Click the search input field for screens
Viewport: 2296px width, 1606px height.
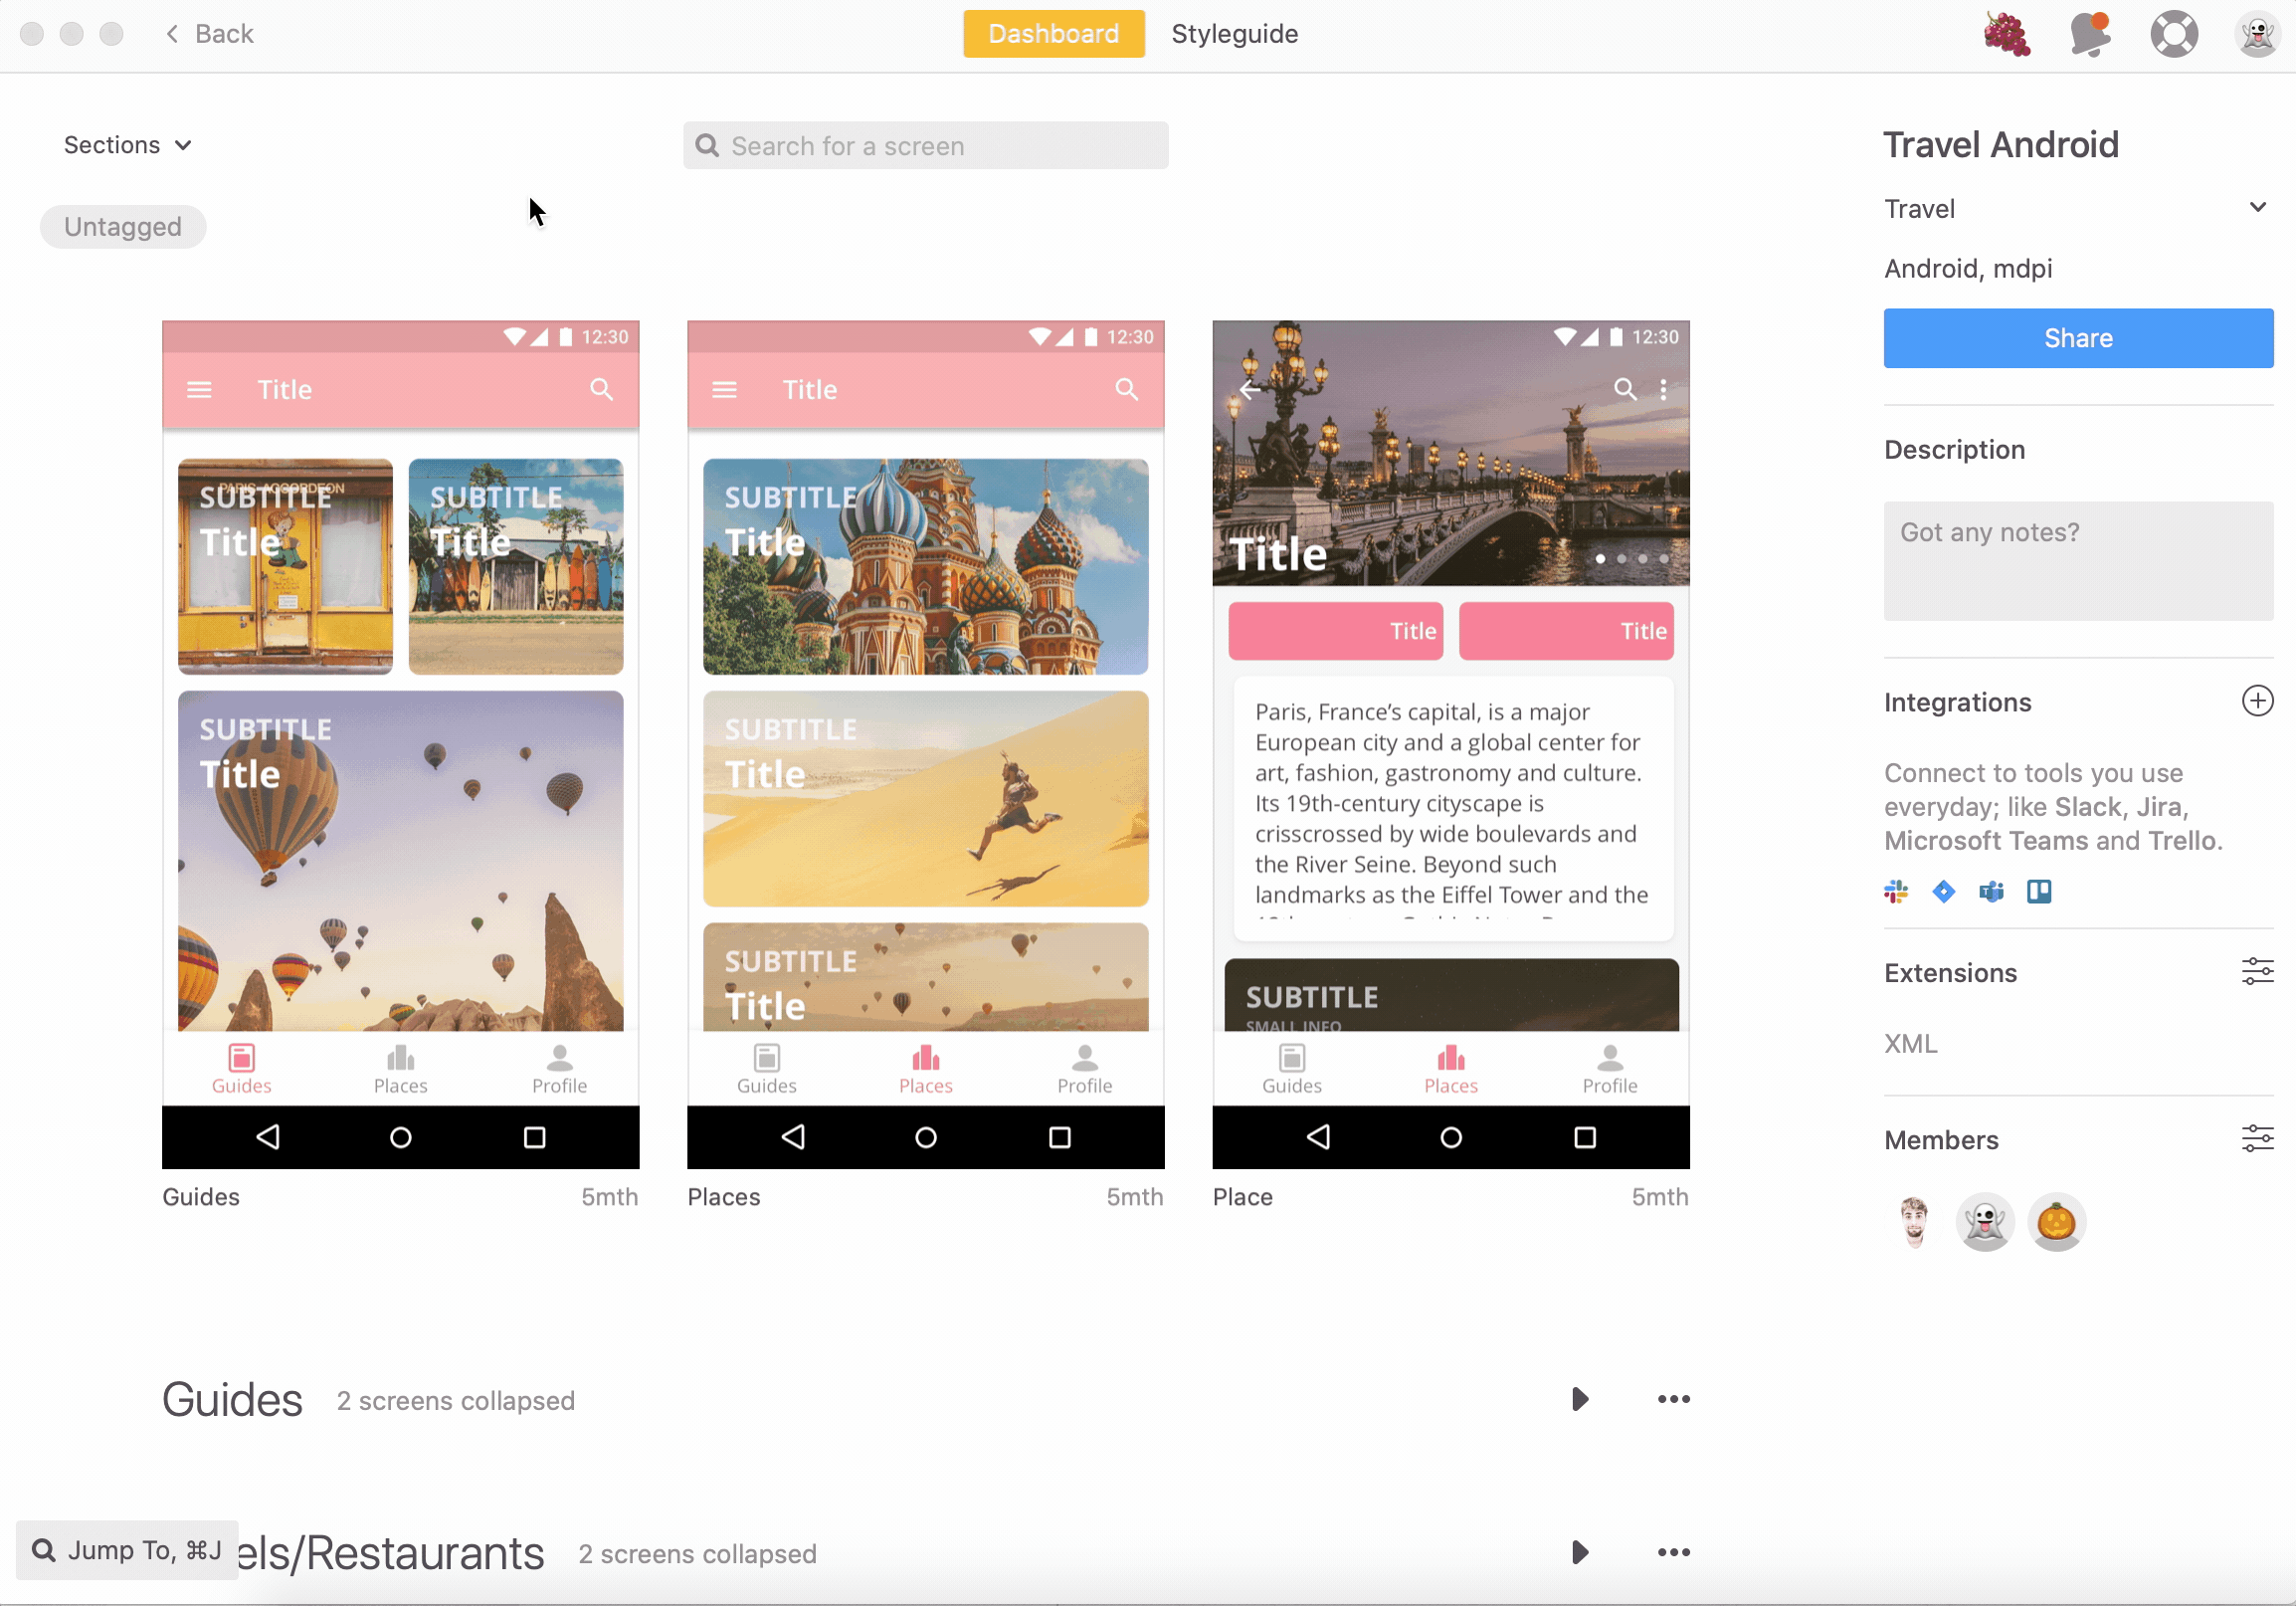[x=925, y=145]
